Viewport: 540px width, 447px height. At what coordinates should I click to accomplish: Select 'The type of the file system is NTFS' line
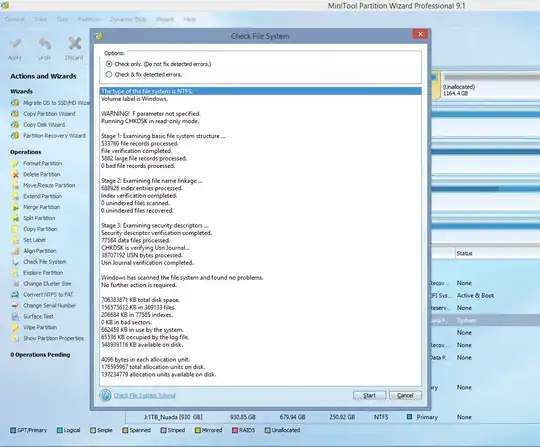point(260,91)
